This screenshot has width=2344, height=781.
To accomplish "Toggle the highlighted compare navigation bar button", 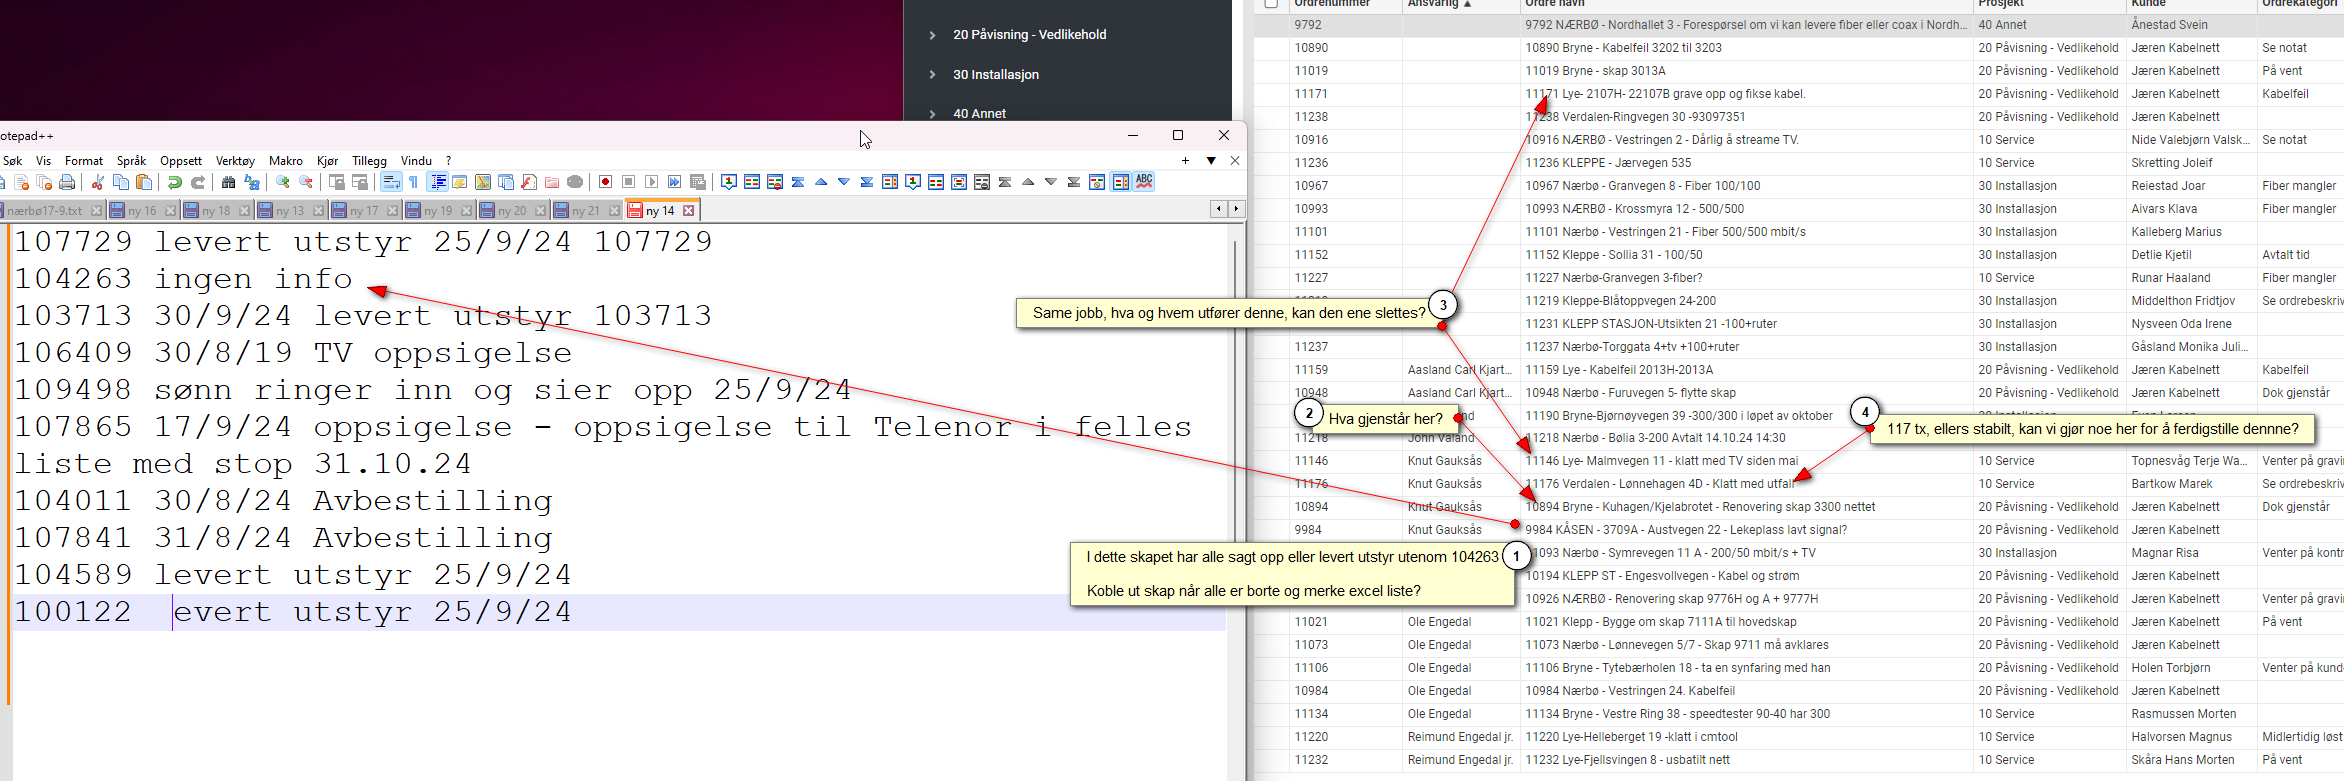I will click(1121, 182).
